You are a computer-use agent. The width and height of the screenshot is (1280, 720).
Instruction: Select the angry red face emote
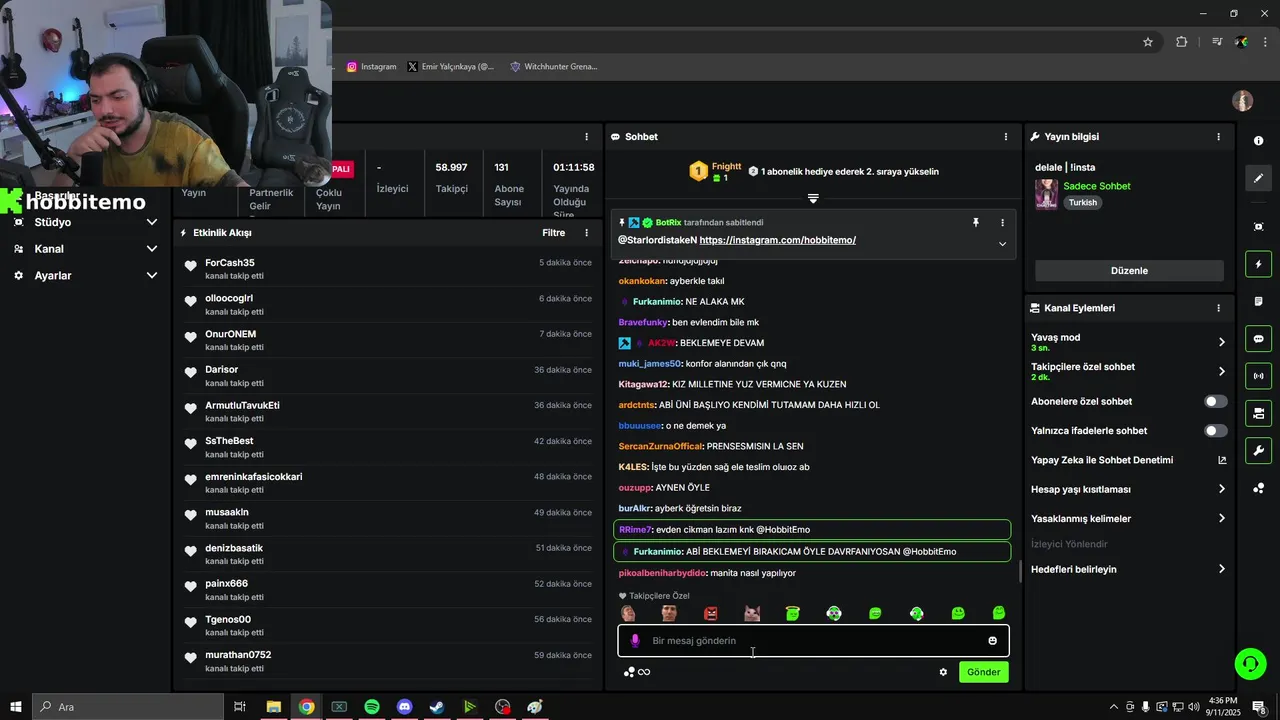point(710,613)
